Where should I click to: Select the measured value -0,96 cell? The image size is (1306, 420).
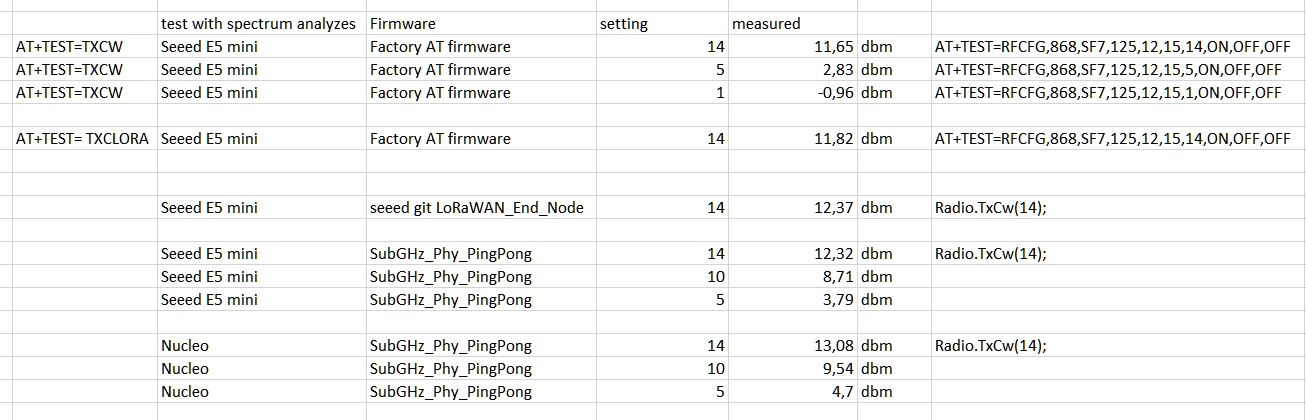tap(793, 93)
